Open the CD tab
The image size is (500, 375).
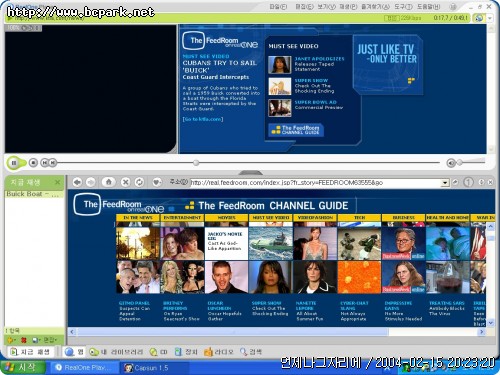(159, 352)
